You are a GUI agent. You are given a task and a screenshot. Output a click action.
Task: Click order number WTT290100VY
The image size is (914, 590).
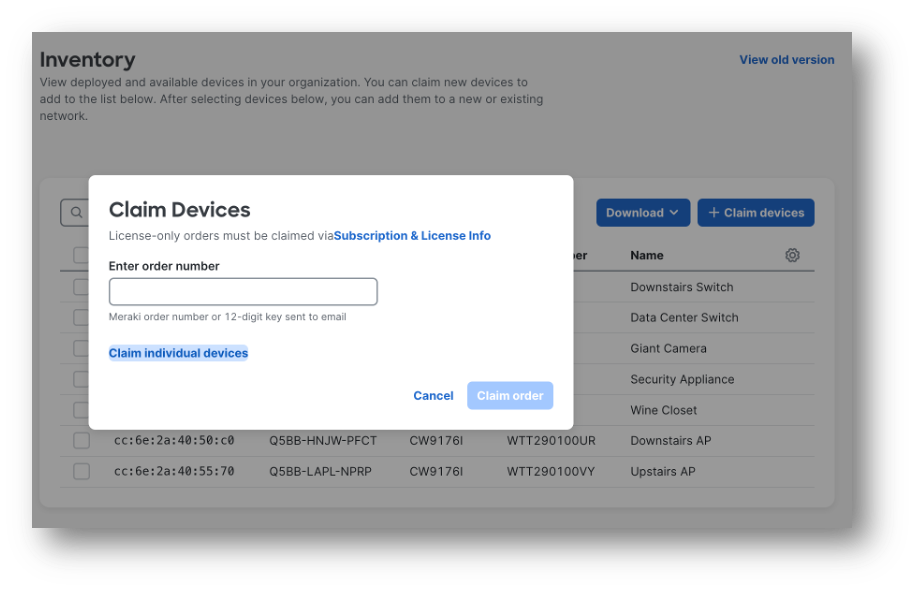click(550, 471)
